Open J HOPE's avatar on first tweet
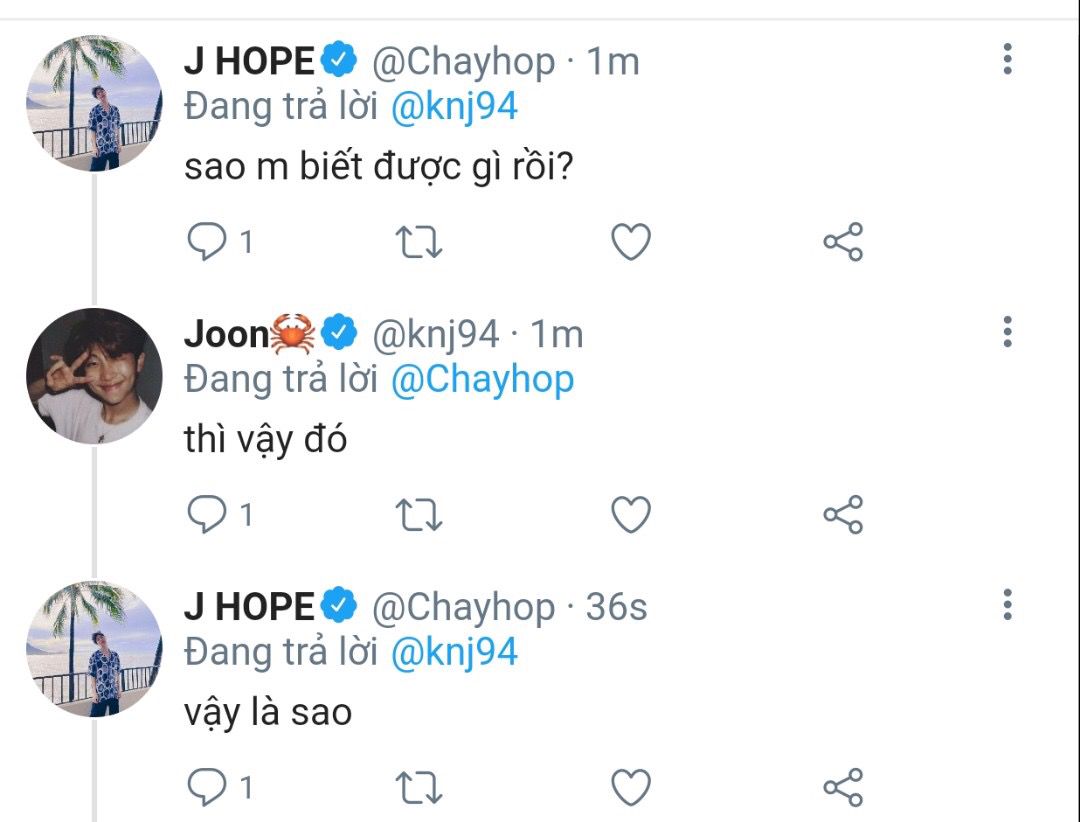The image size is (1080, 822). click(x=94, y=103)
